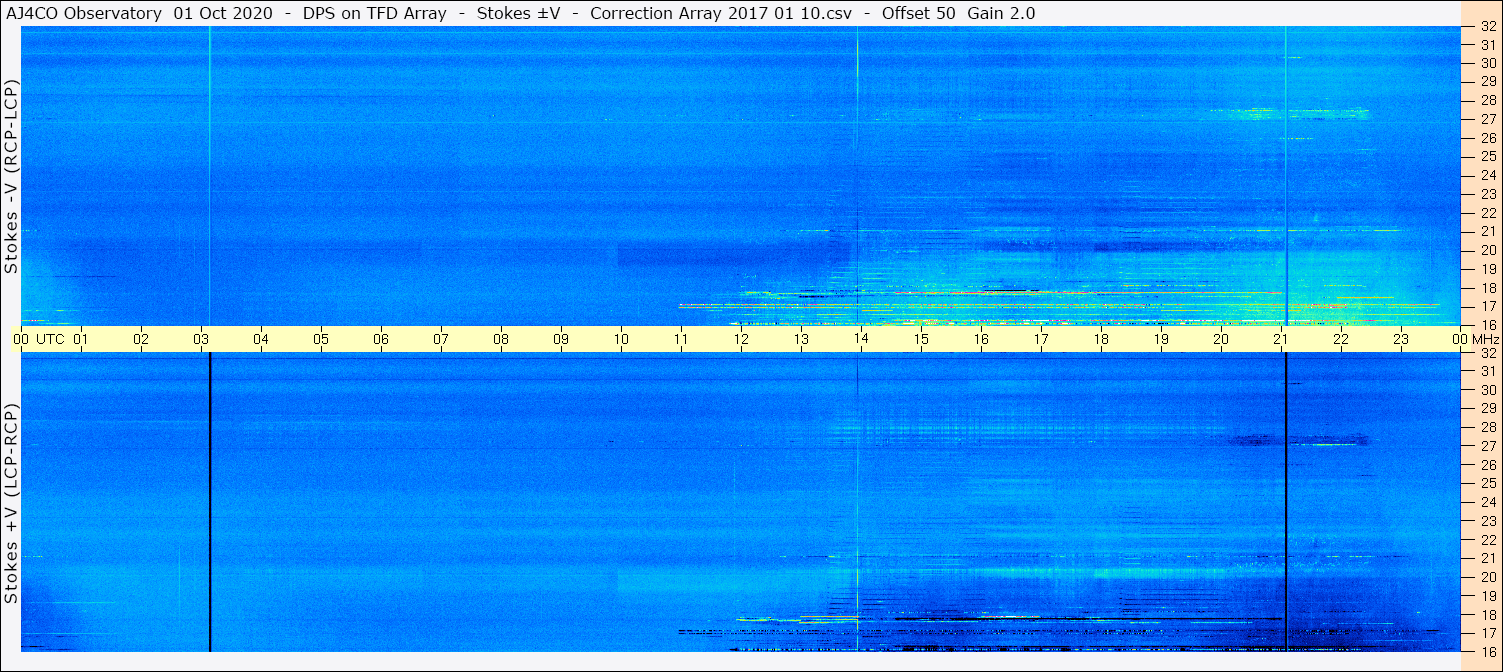1503x672 pixels.
Task: Click the 23 hour label on time axis
Action: point(1401,339)
